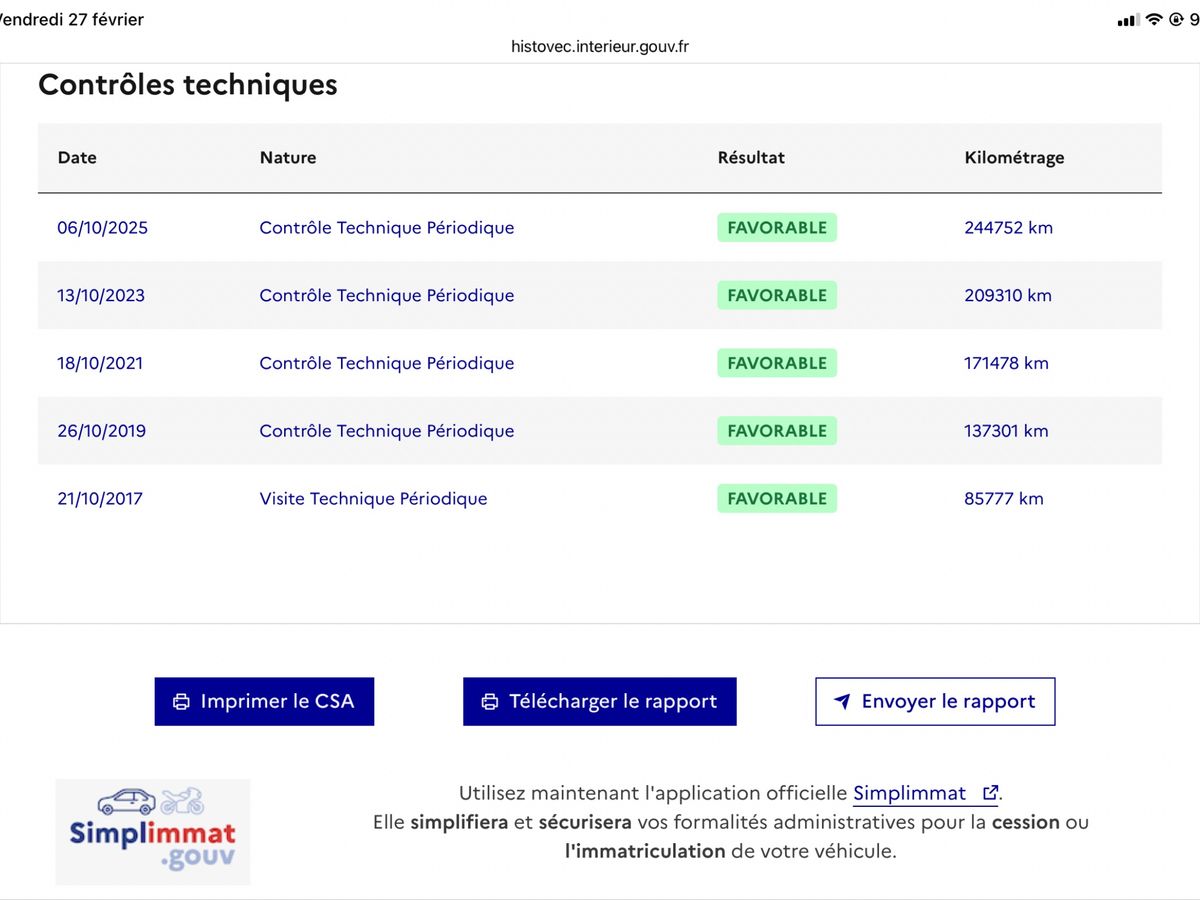This screenshot has height=900, width=1200.
Task: Click the Envoyer le rapport button
Action: point(935,702)
